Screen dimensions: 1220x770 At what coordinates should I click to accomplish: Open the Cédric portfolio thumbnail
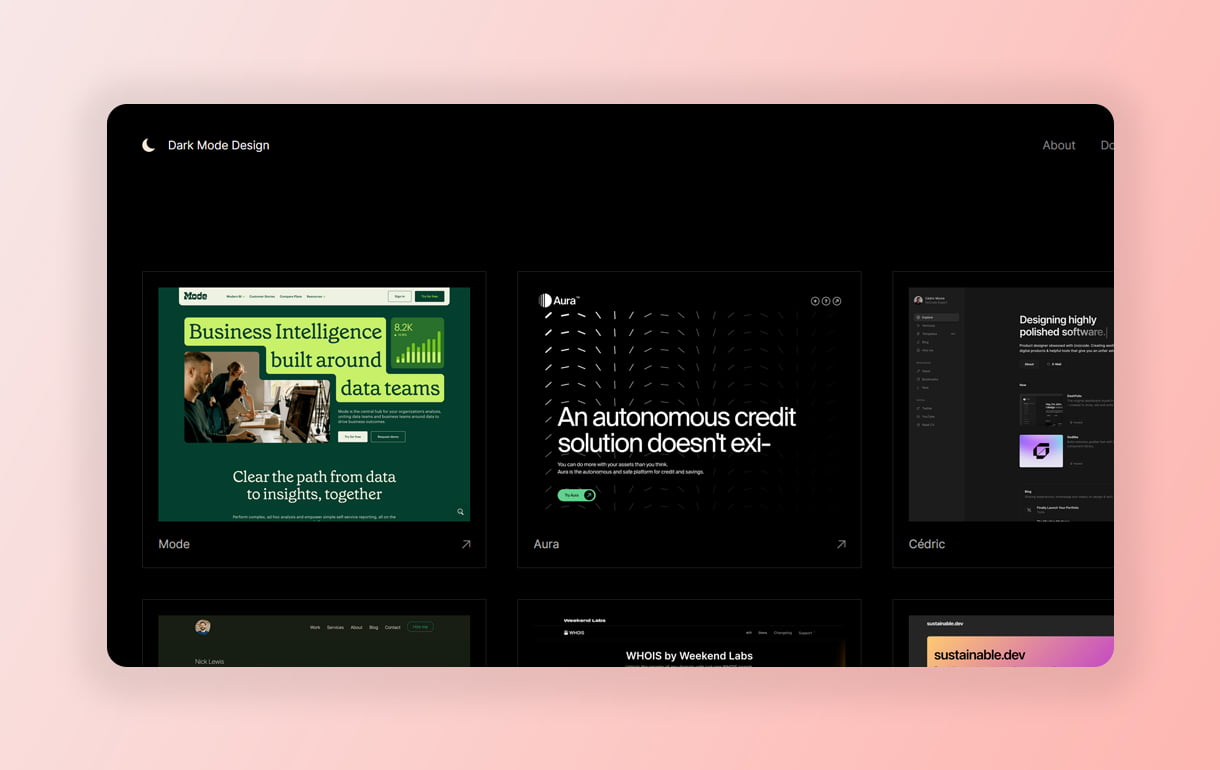click(x=1011, y=404)
